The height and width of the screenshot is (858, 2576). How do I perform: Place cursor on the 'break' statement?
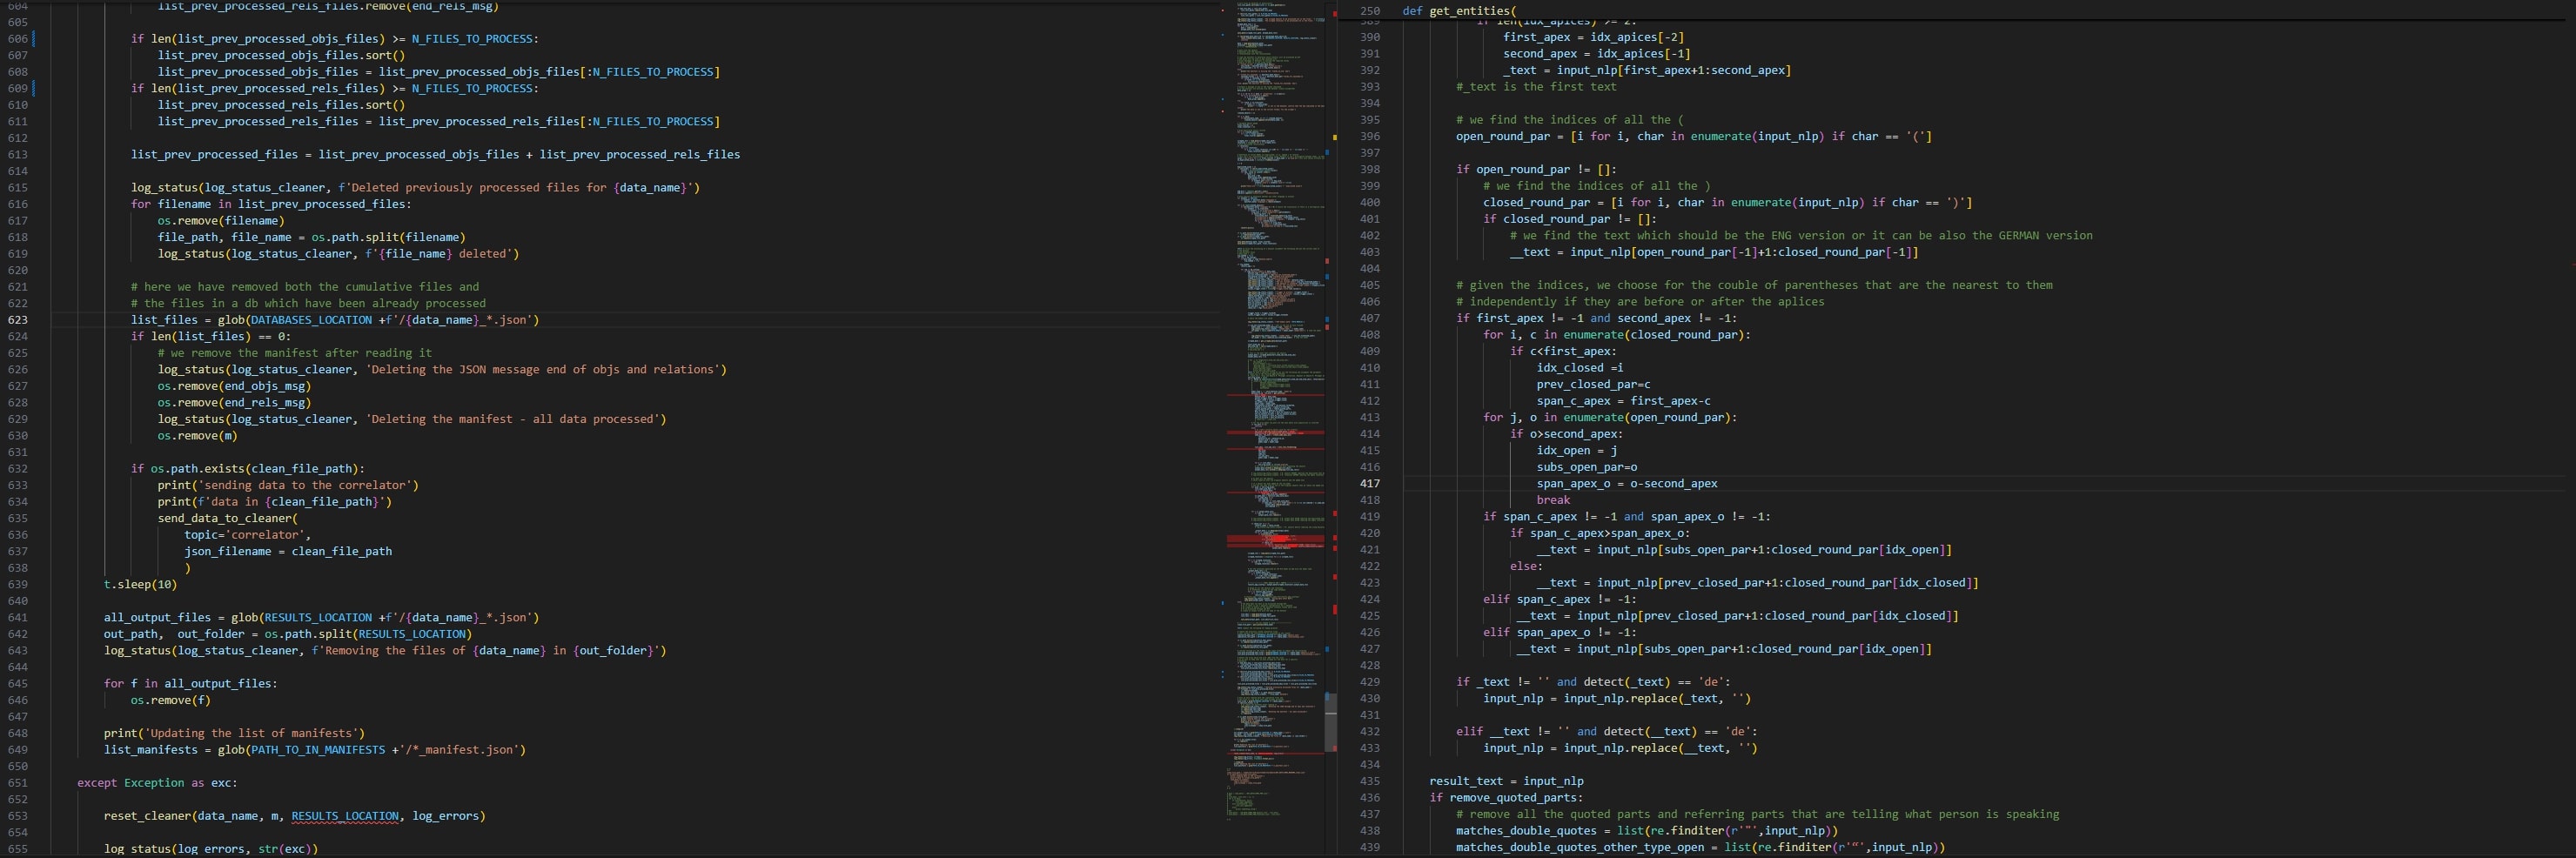click(x=1553, y=500)
